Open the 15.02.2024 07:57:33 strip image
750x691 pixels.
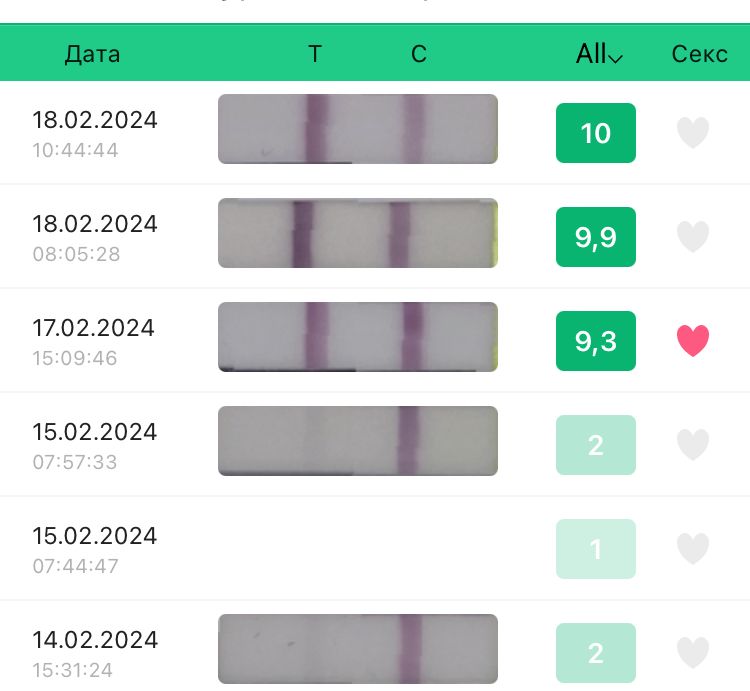pos(358,441)
